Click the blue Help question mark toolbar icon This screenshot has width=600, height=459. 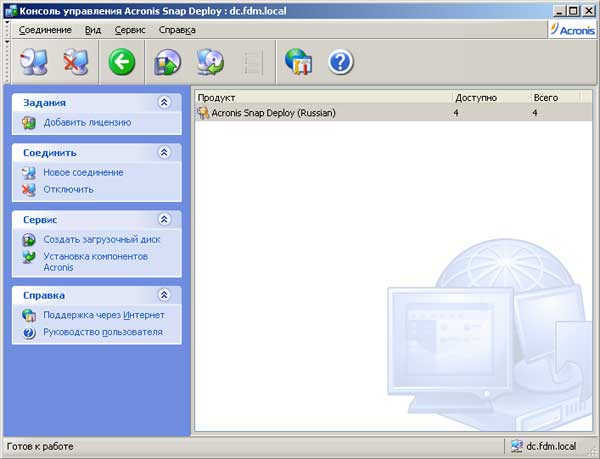[x=341, y=62]
